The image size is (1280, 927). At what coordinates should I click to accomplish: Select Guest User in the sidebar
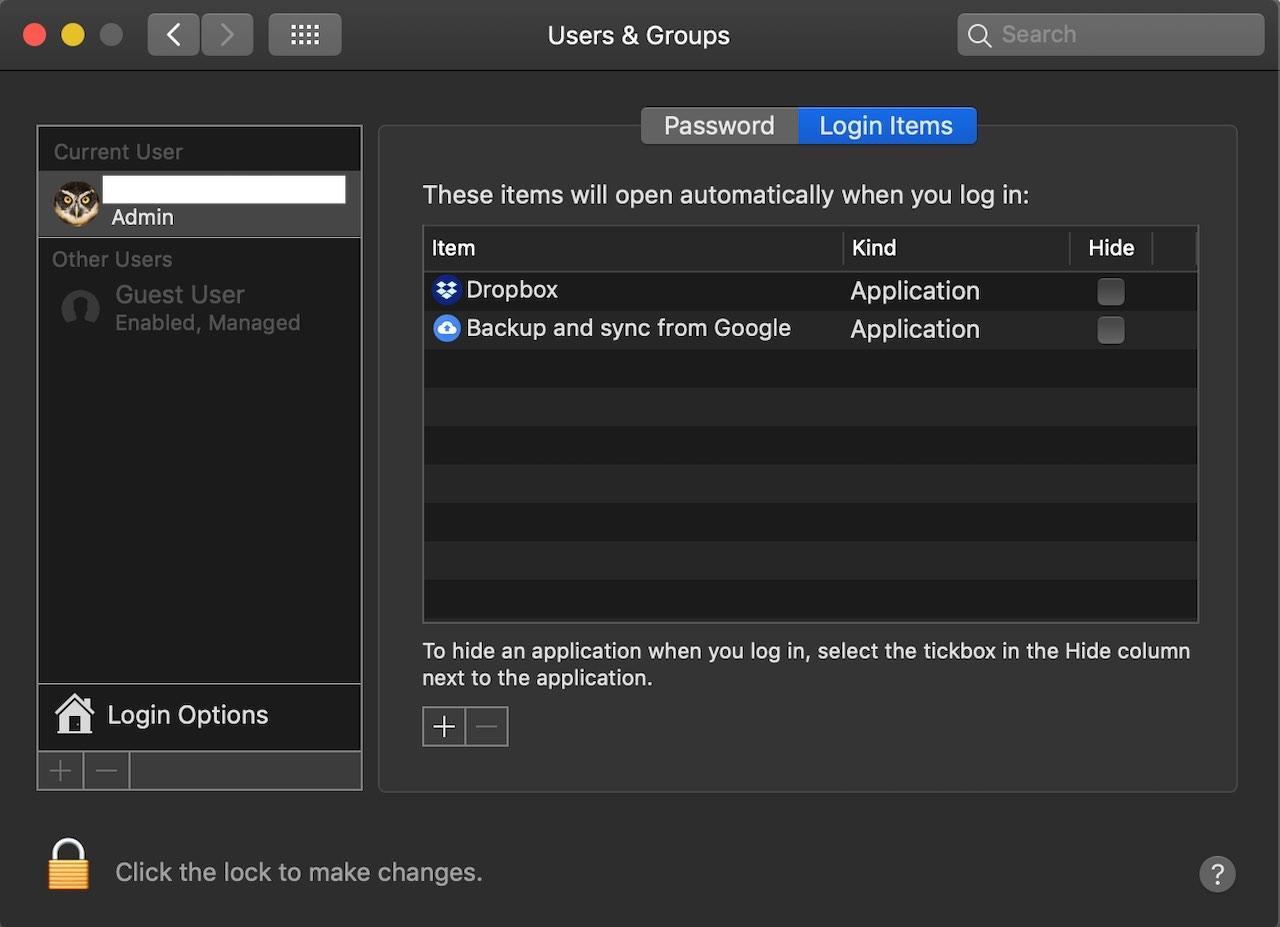(180, 307)
